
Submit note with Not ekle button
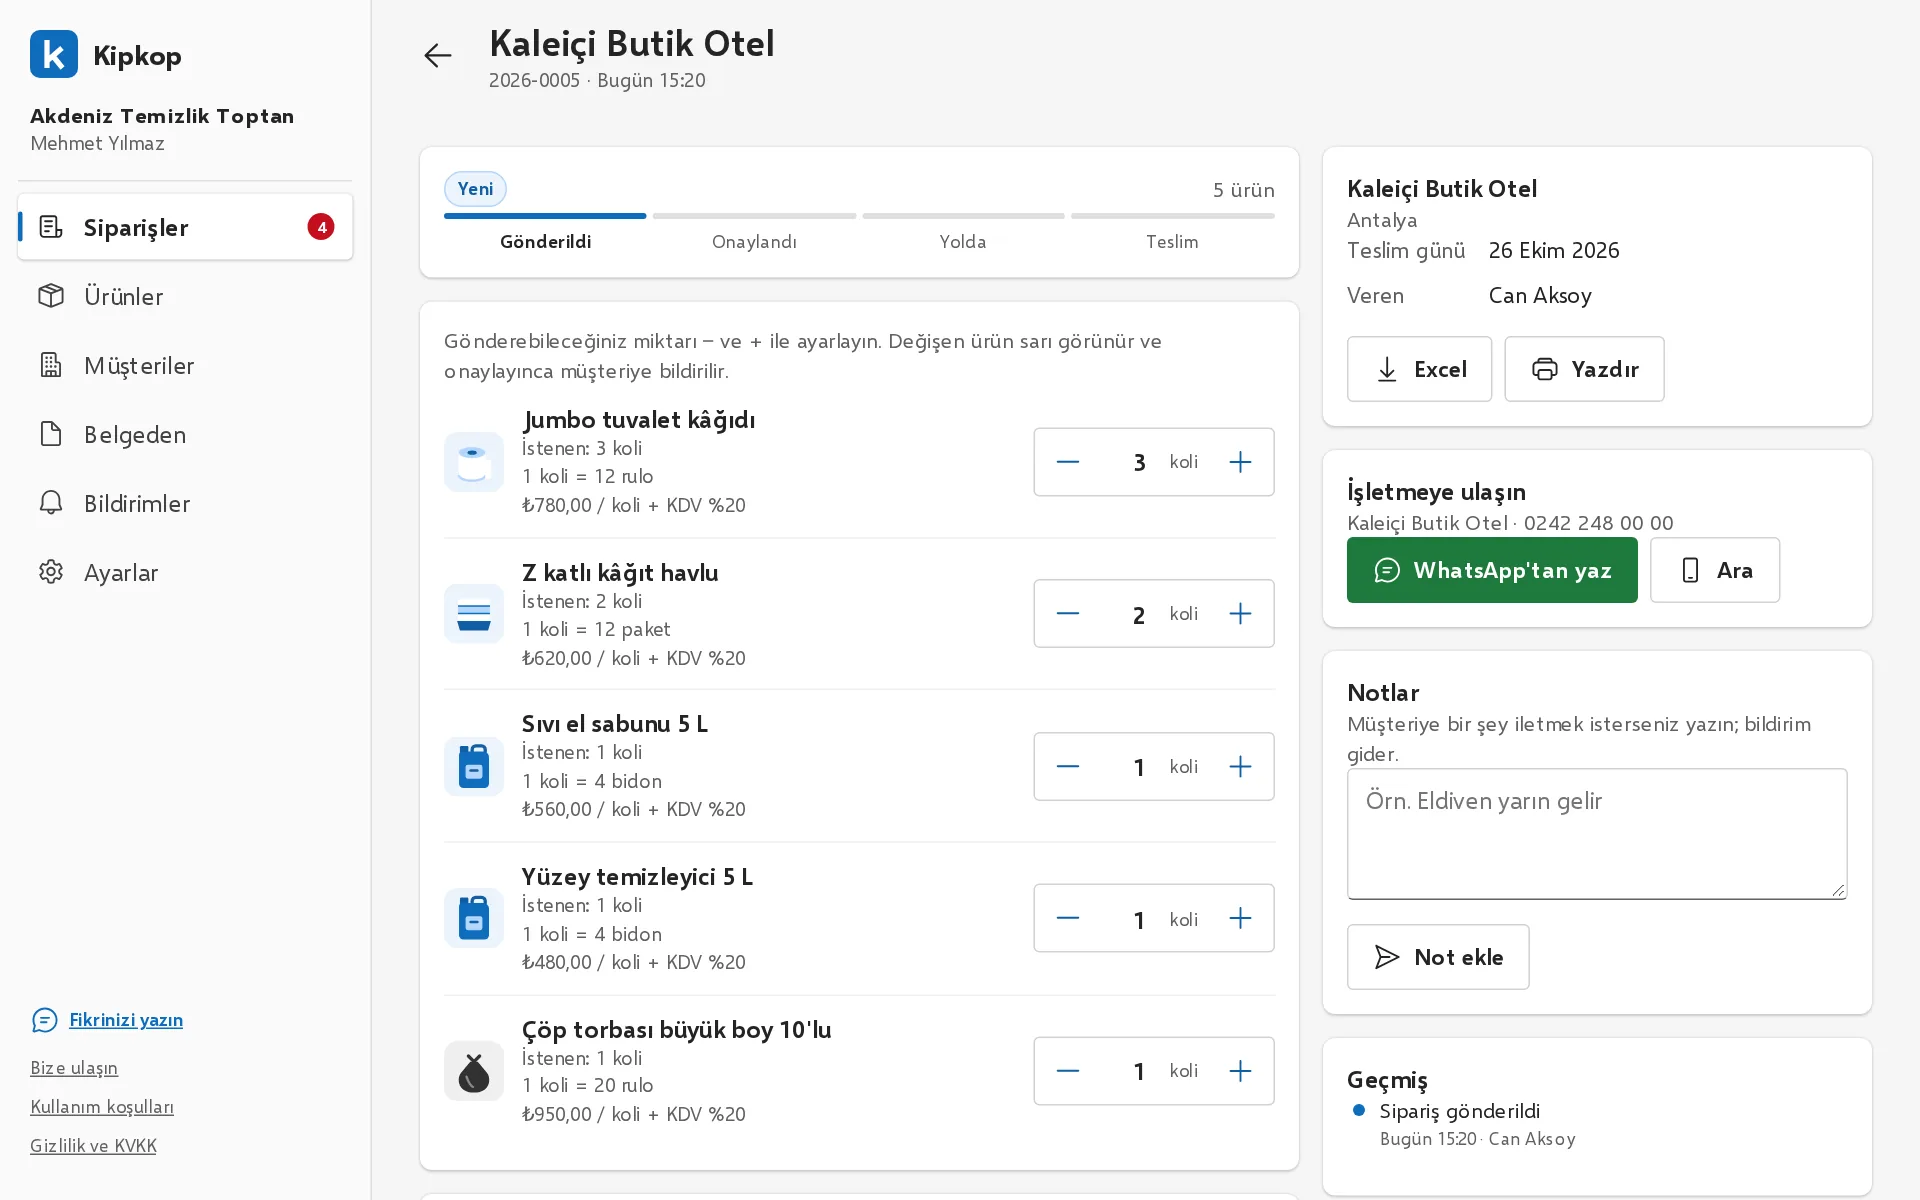click(1438, 957)
